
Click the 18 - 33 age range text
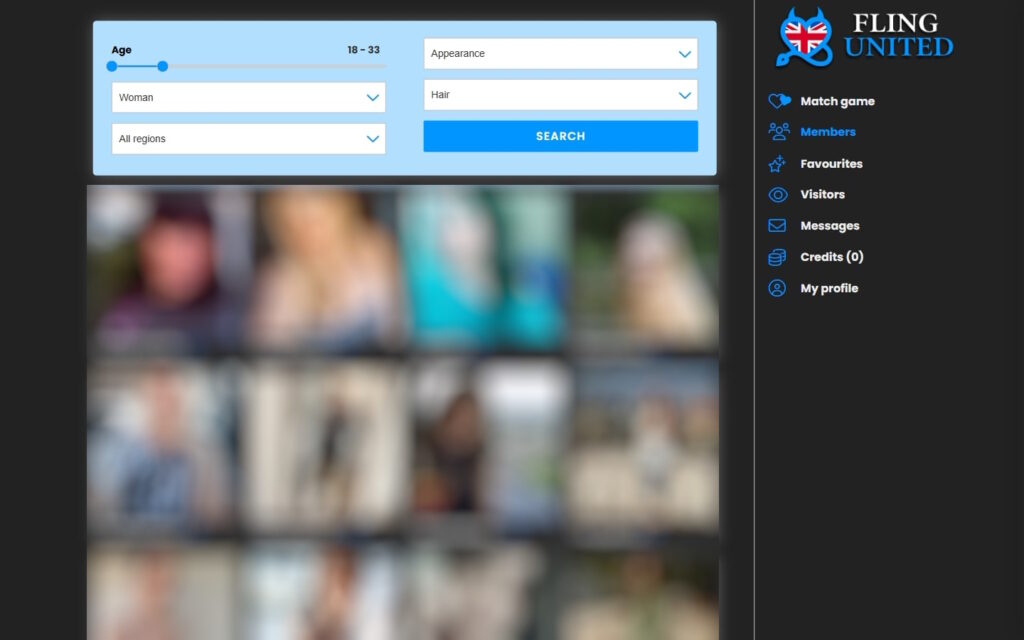click(363, 50)
